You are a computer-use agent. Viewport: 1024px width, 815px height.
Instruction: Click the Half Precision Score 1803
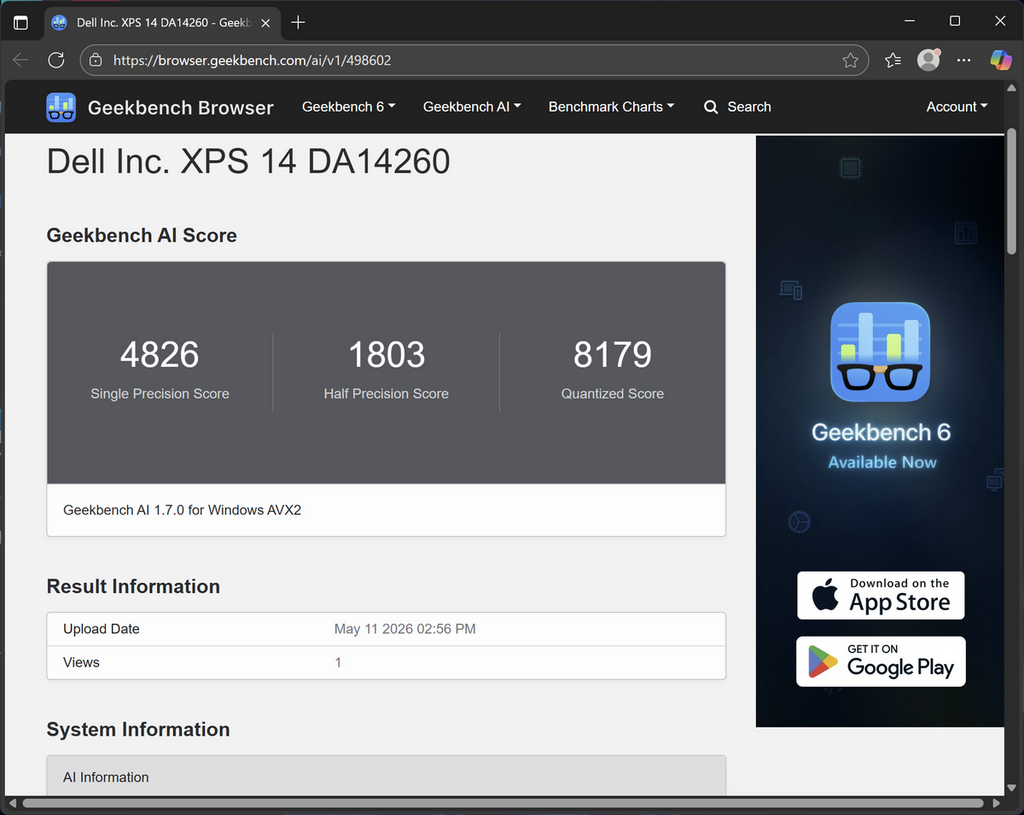pyautogui.click(x=386, y=355)
